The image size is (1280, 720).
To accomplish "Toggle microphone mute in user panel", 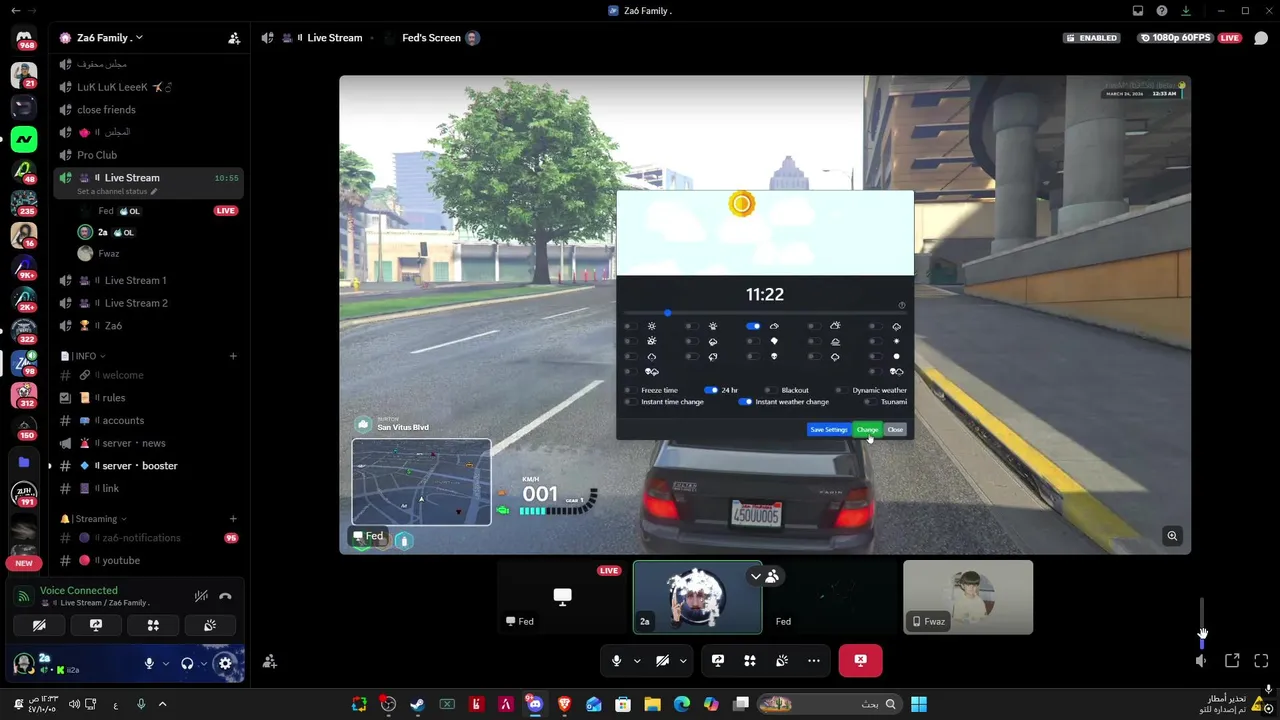I will [x=149, y=663].
